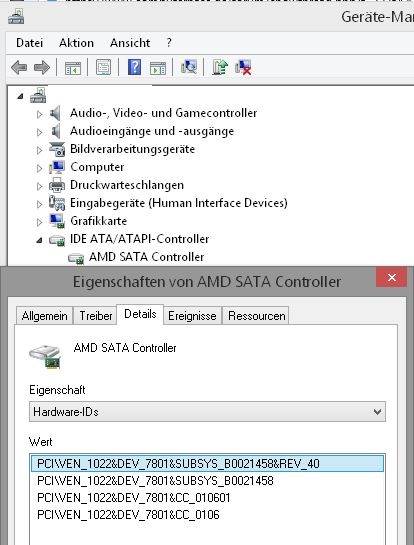Open the Hardware-IDs property dropdown
This screenshot has width=414, height=545.
(x=207, y=412)
